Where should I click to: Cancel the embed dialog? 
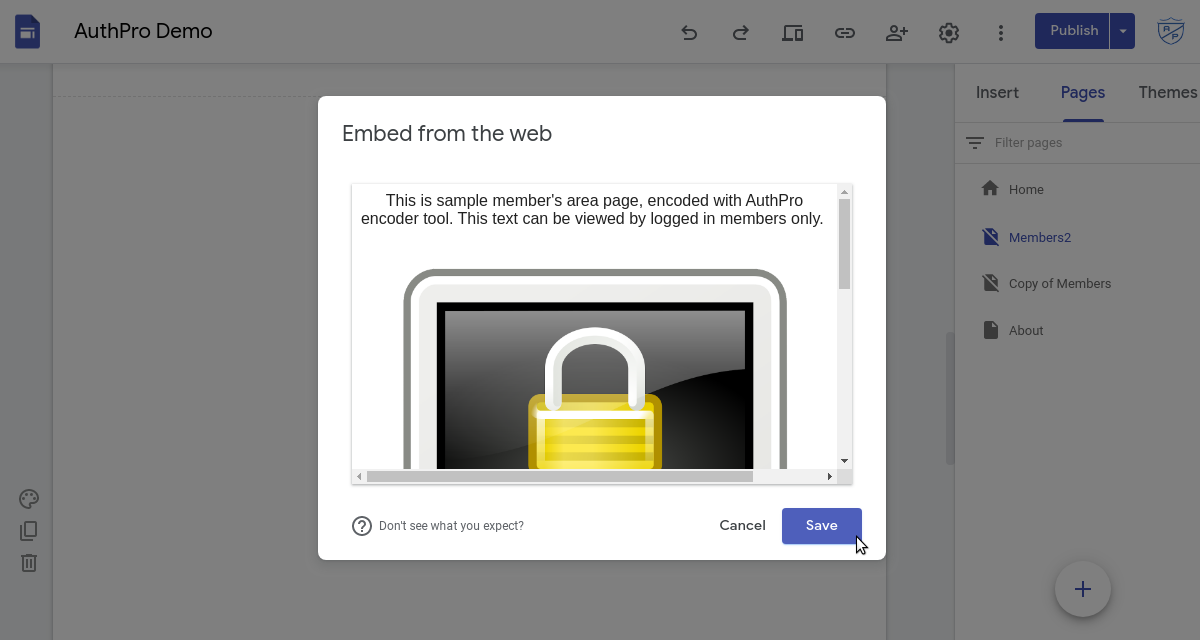click(x=742, y=526)
